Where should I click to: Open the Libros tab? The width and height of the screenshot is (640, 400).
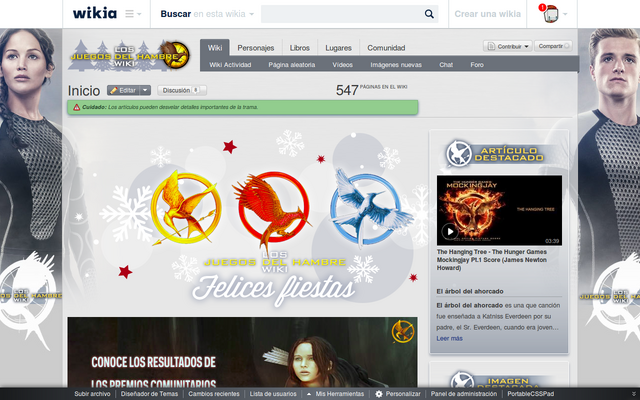[x=300, y=48]
